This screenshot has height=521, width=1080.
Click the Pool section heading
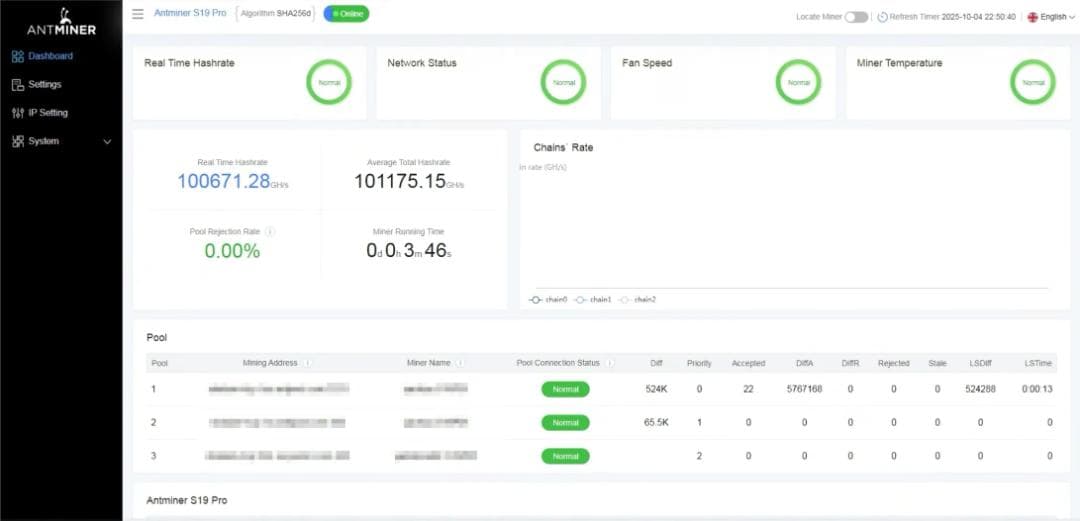click(x=157, y=338)
